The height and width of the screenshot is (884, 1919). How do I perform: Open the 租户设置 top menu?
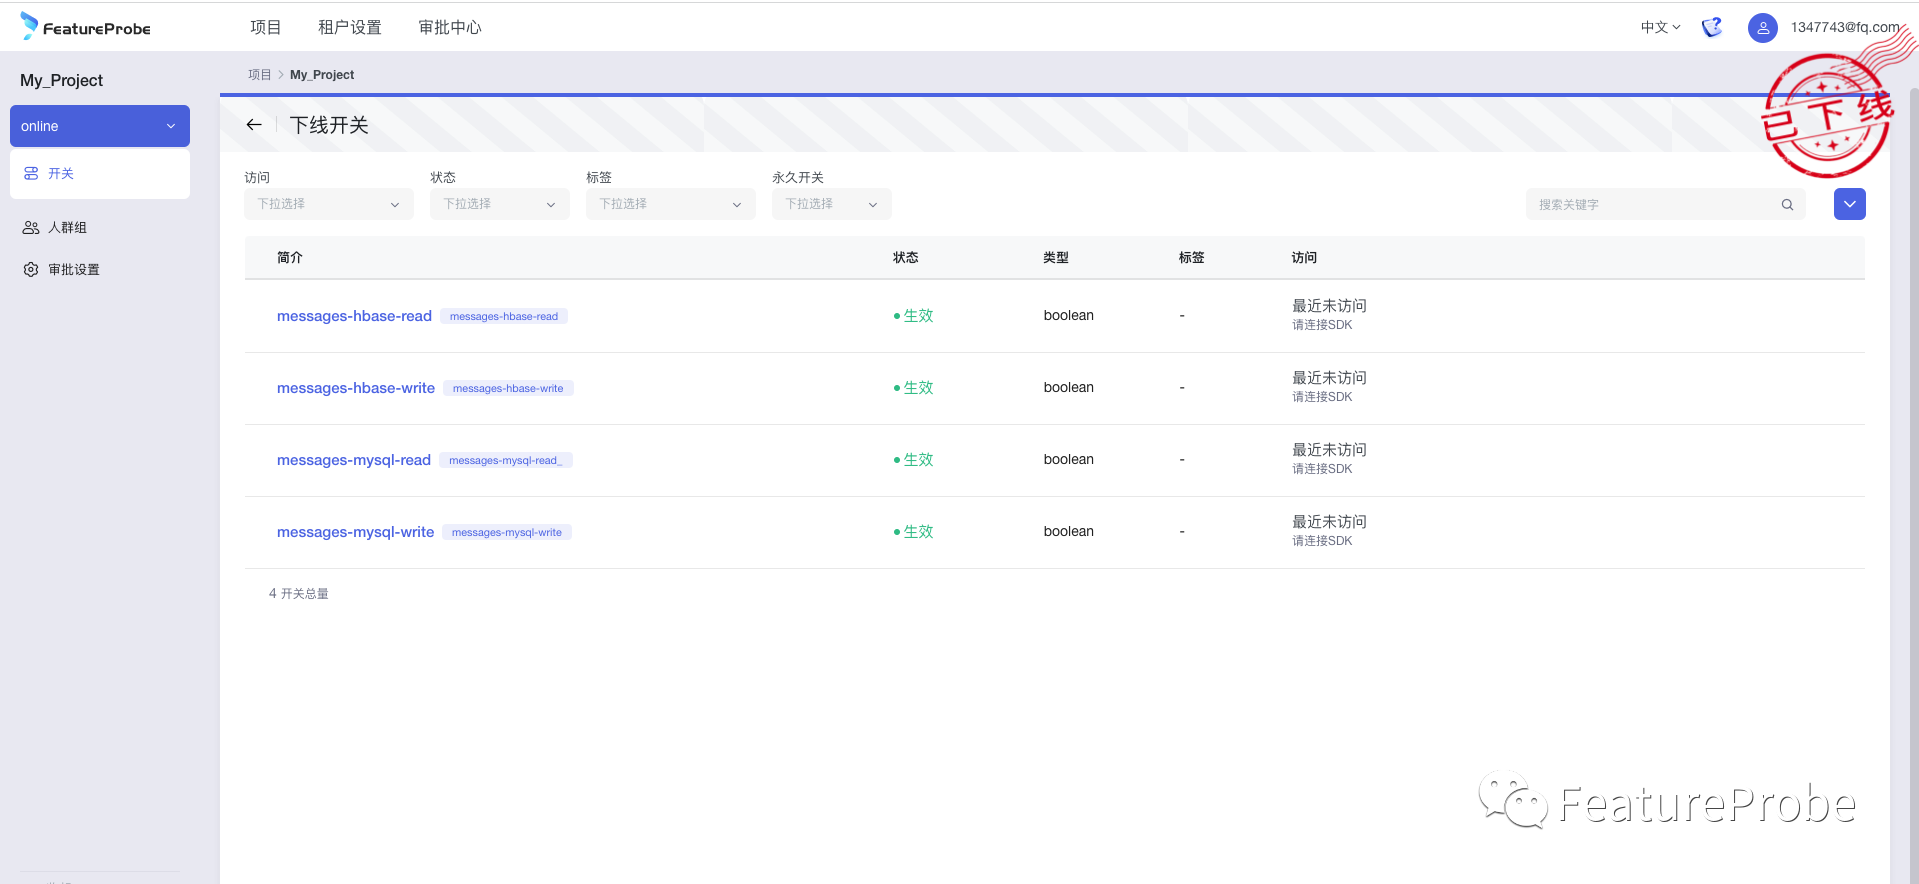coord(350,27)
